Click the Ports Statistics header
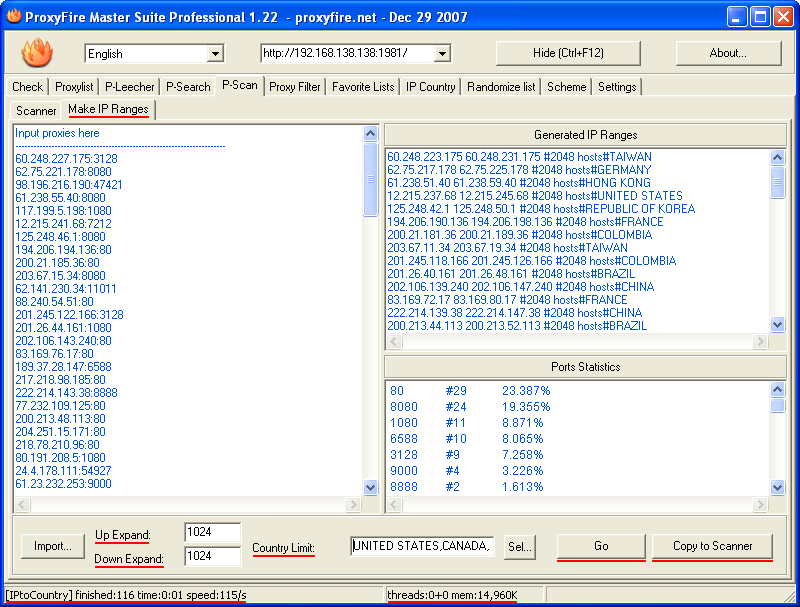 point(585,367)
